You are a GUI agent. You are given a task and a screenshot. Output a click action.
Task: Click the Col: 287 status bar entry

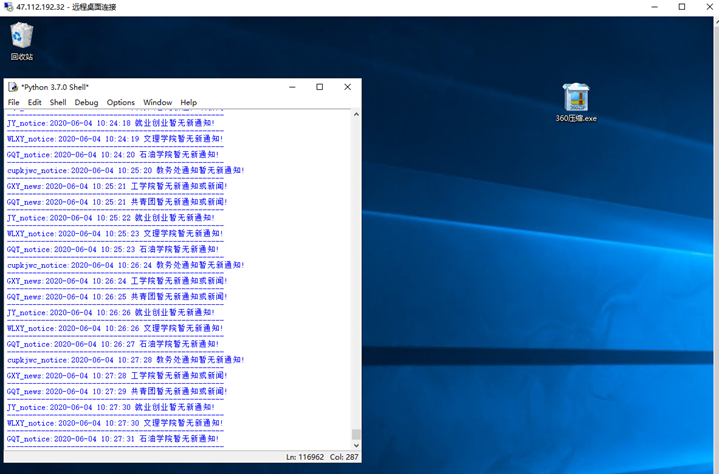(x=344, y=457)
